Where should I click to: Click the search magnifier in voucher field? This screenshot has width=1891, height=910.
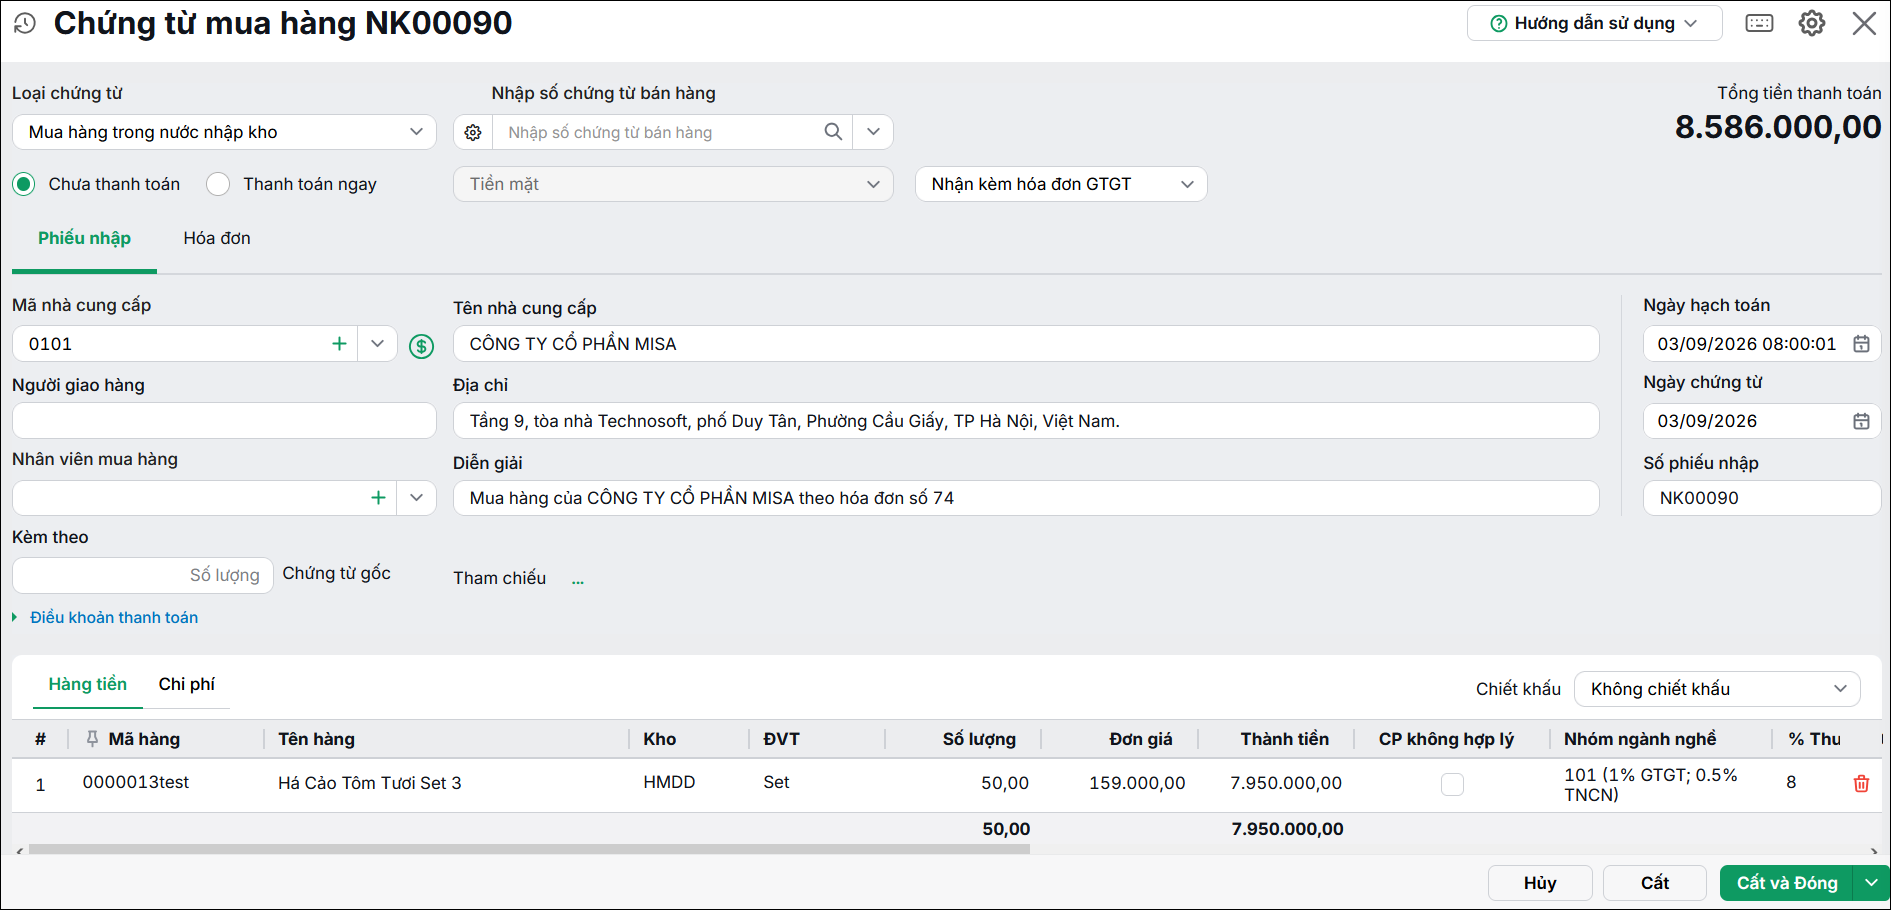pos(833,132)
